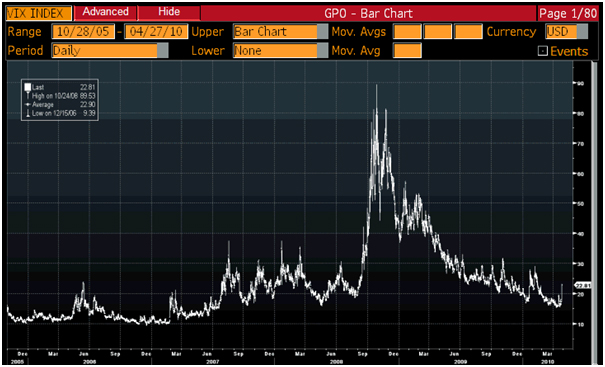This screenshot has width=605, height=367.
Task: Click the 50 y-axis label
Action: pos(580,203)
